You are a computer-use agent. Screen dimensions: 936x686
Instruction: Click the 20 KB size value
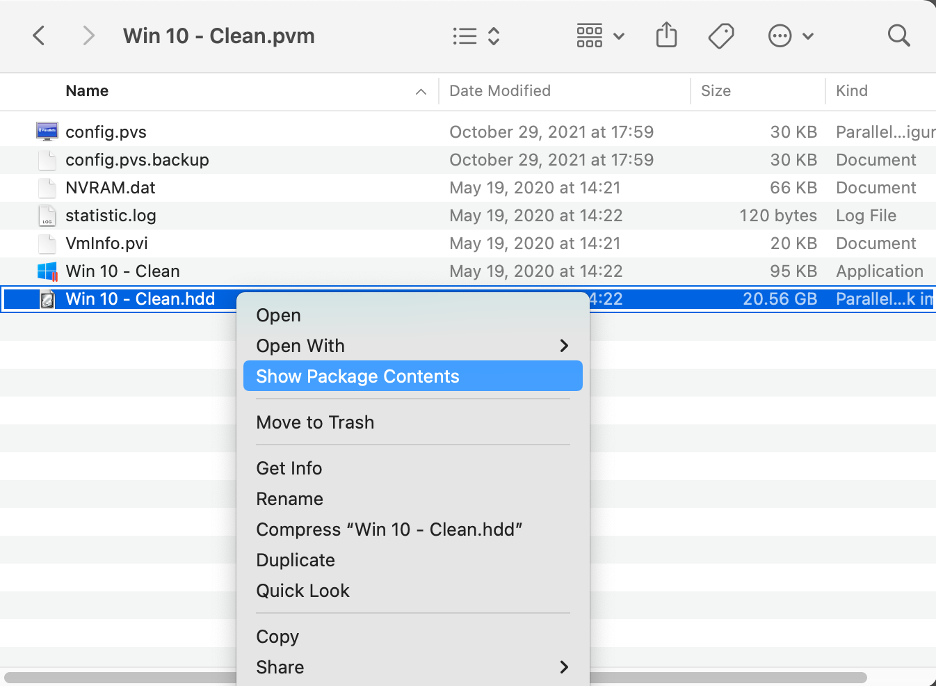pyautogui.click(x=793, y=243)
